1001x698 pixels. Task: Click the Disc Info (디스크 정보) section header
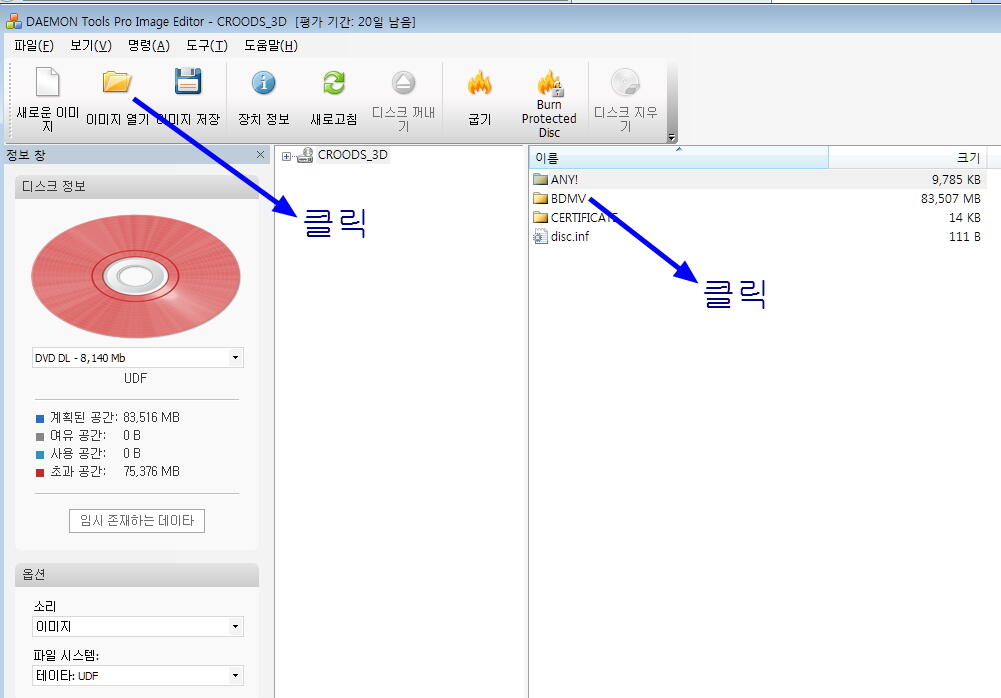coord(137,186)
